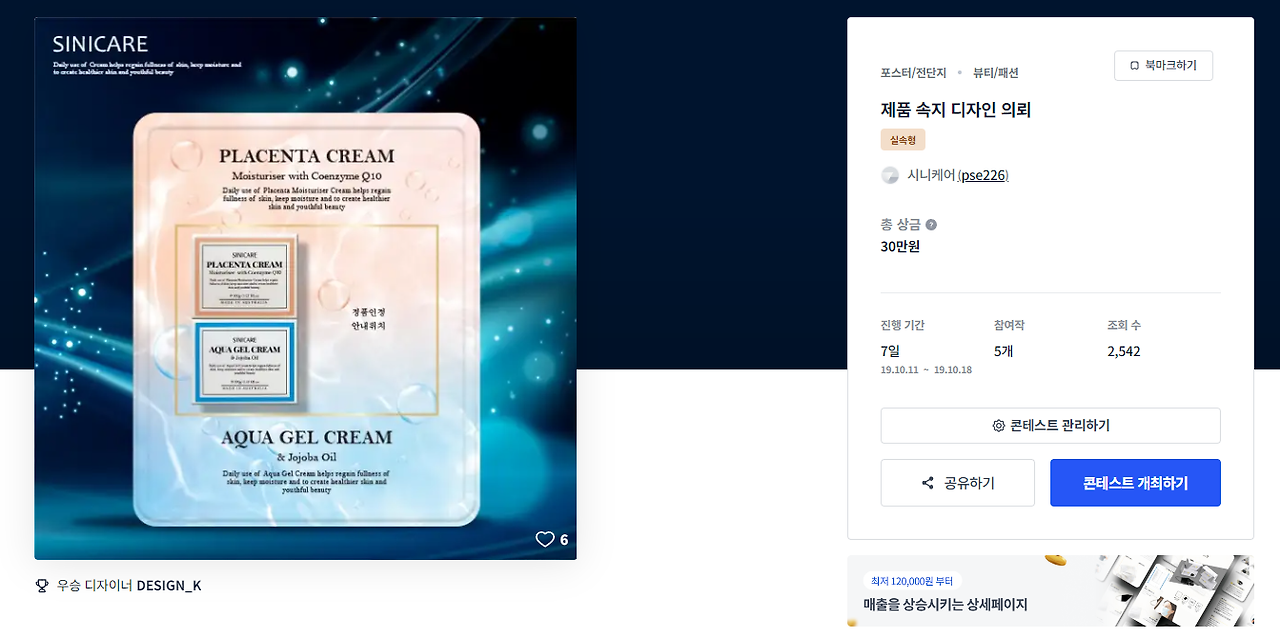
Task: Open the 콘테스트 개최하기 button
Action: [1135, 483]
